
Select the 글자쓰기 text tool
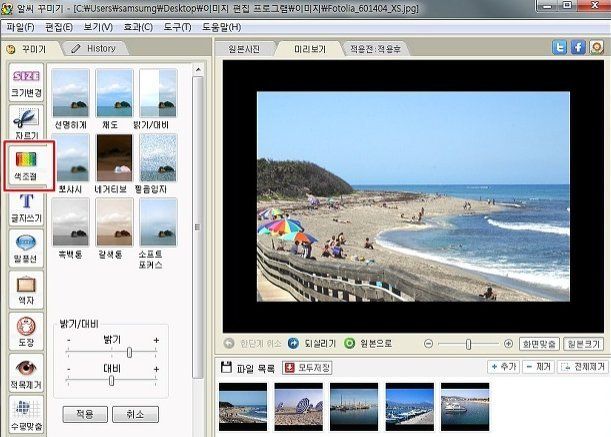click(26, 208)
